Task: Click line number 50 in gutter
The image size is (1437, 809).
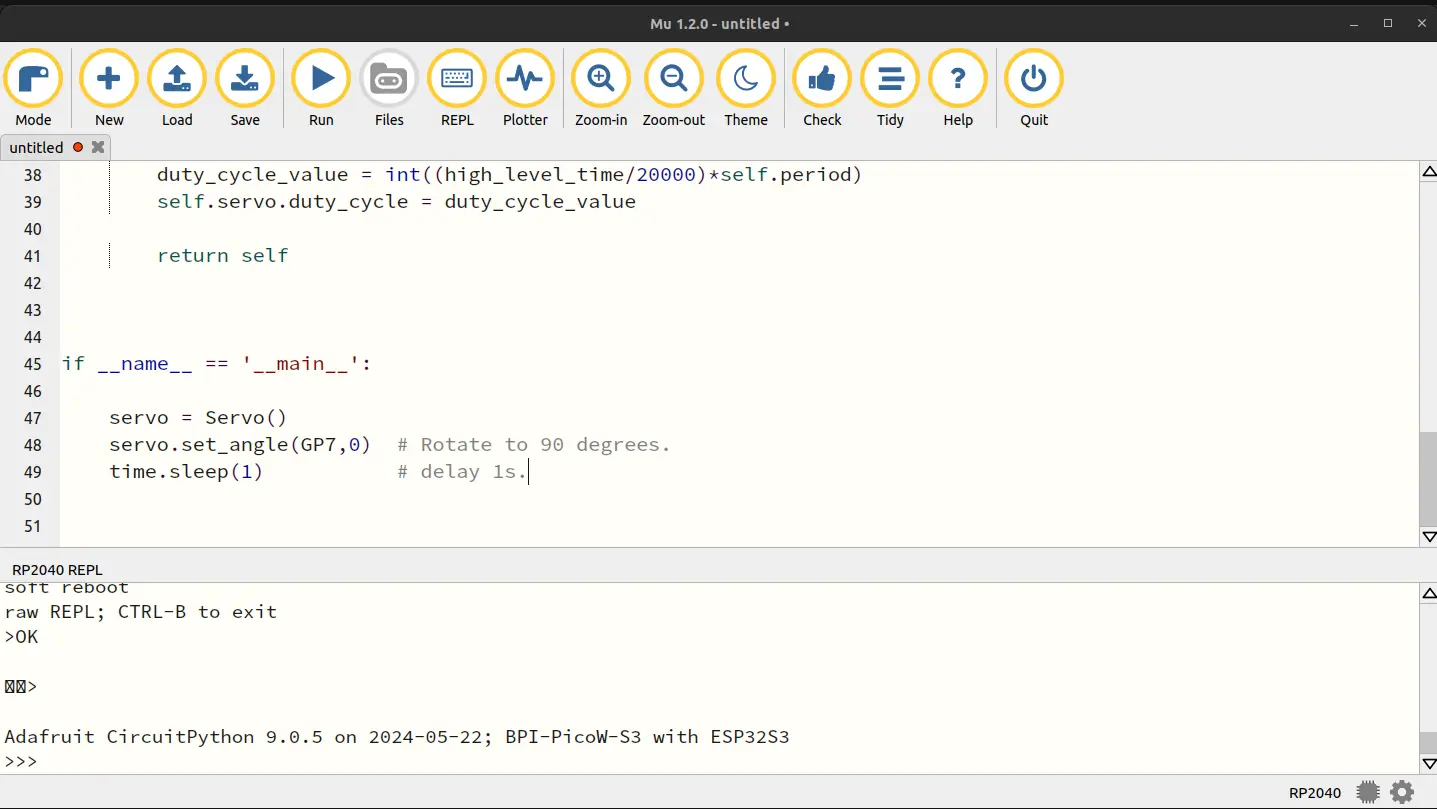Action: (32, 498)
